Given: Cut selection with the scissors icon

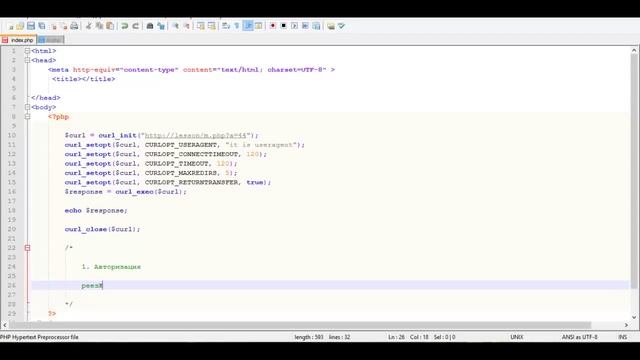Looking at the screenshot, I should click(88, 26).
